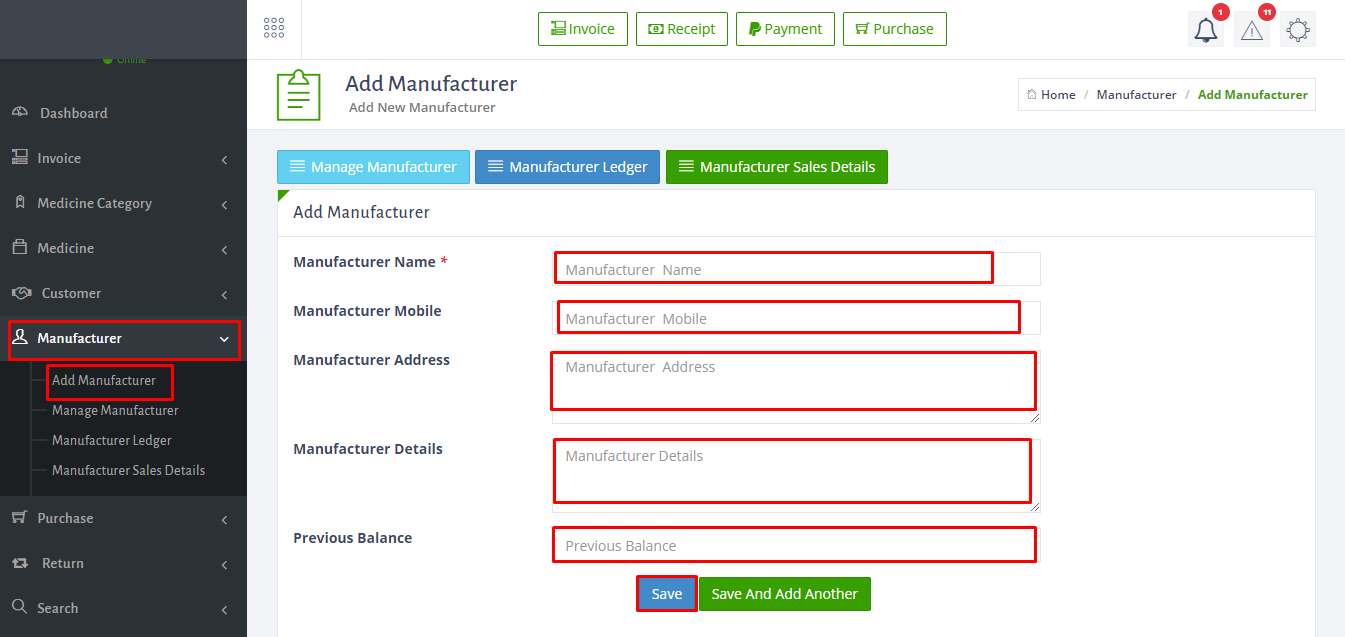The image size is (1345, 637).
Task: Expand the Customer sidebar menu
Action: tap(123, 293)
